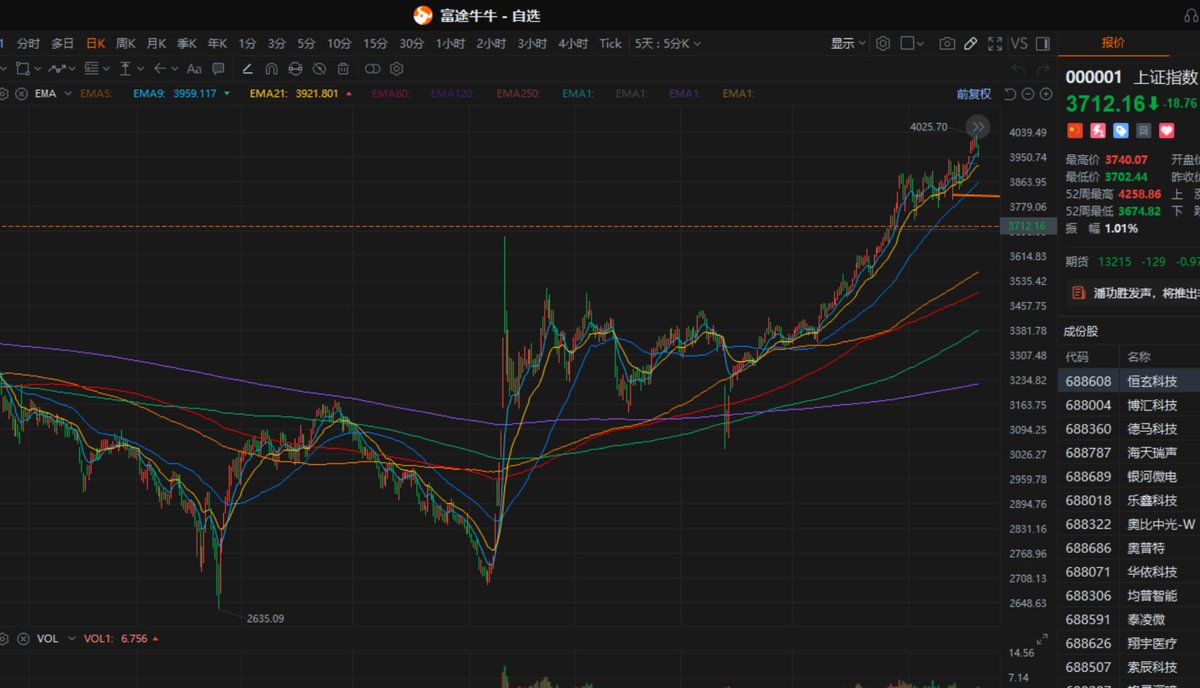
Task: Select the 15分 timeframe
Action: tap(375, 43)
